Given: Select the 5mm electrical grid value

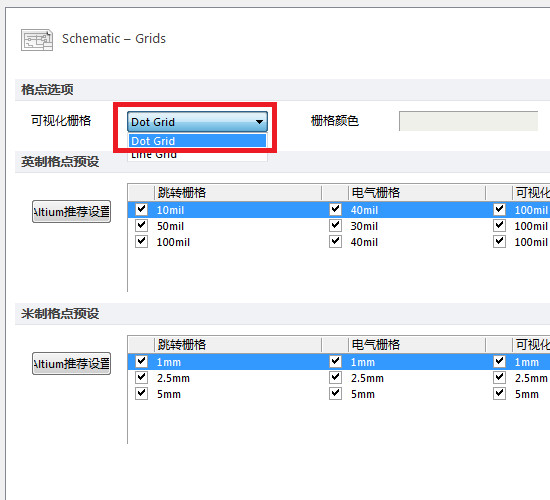Looking at the screenshot, I should (363, 394).
